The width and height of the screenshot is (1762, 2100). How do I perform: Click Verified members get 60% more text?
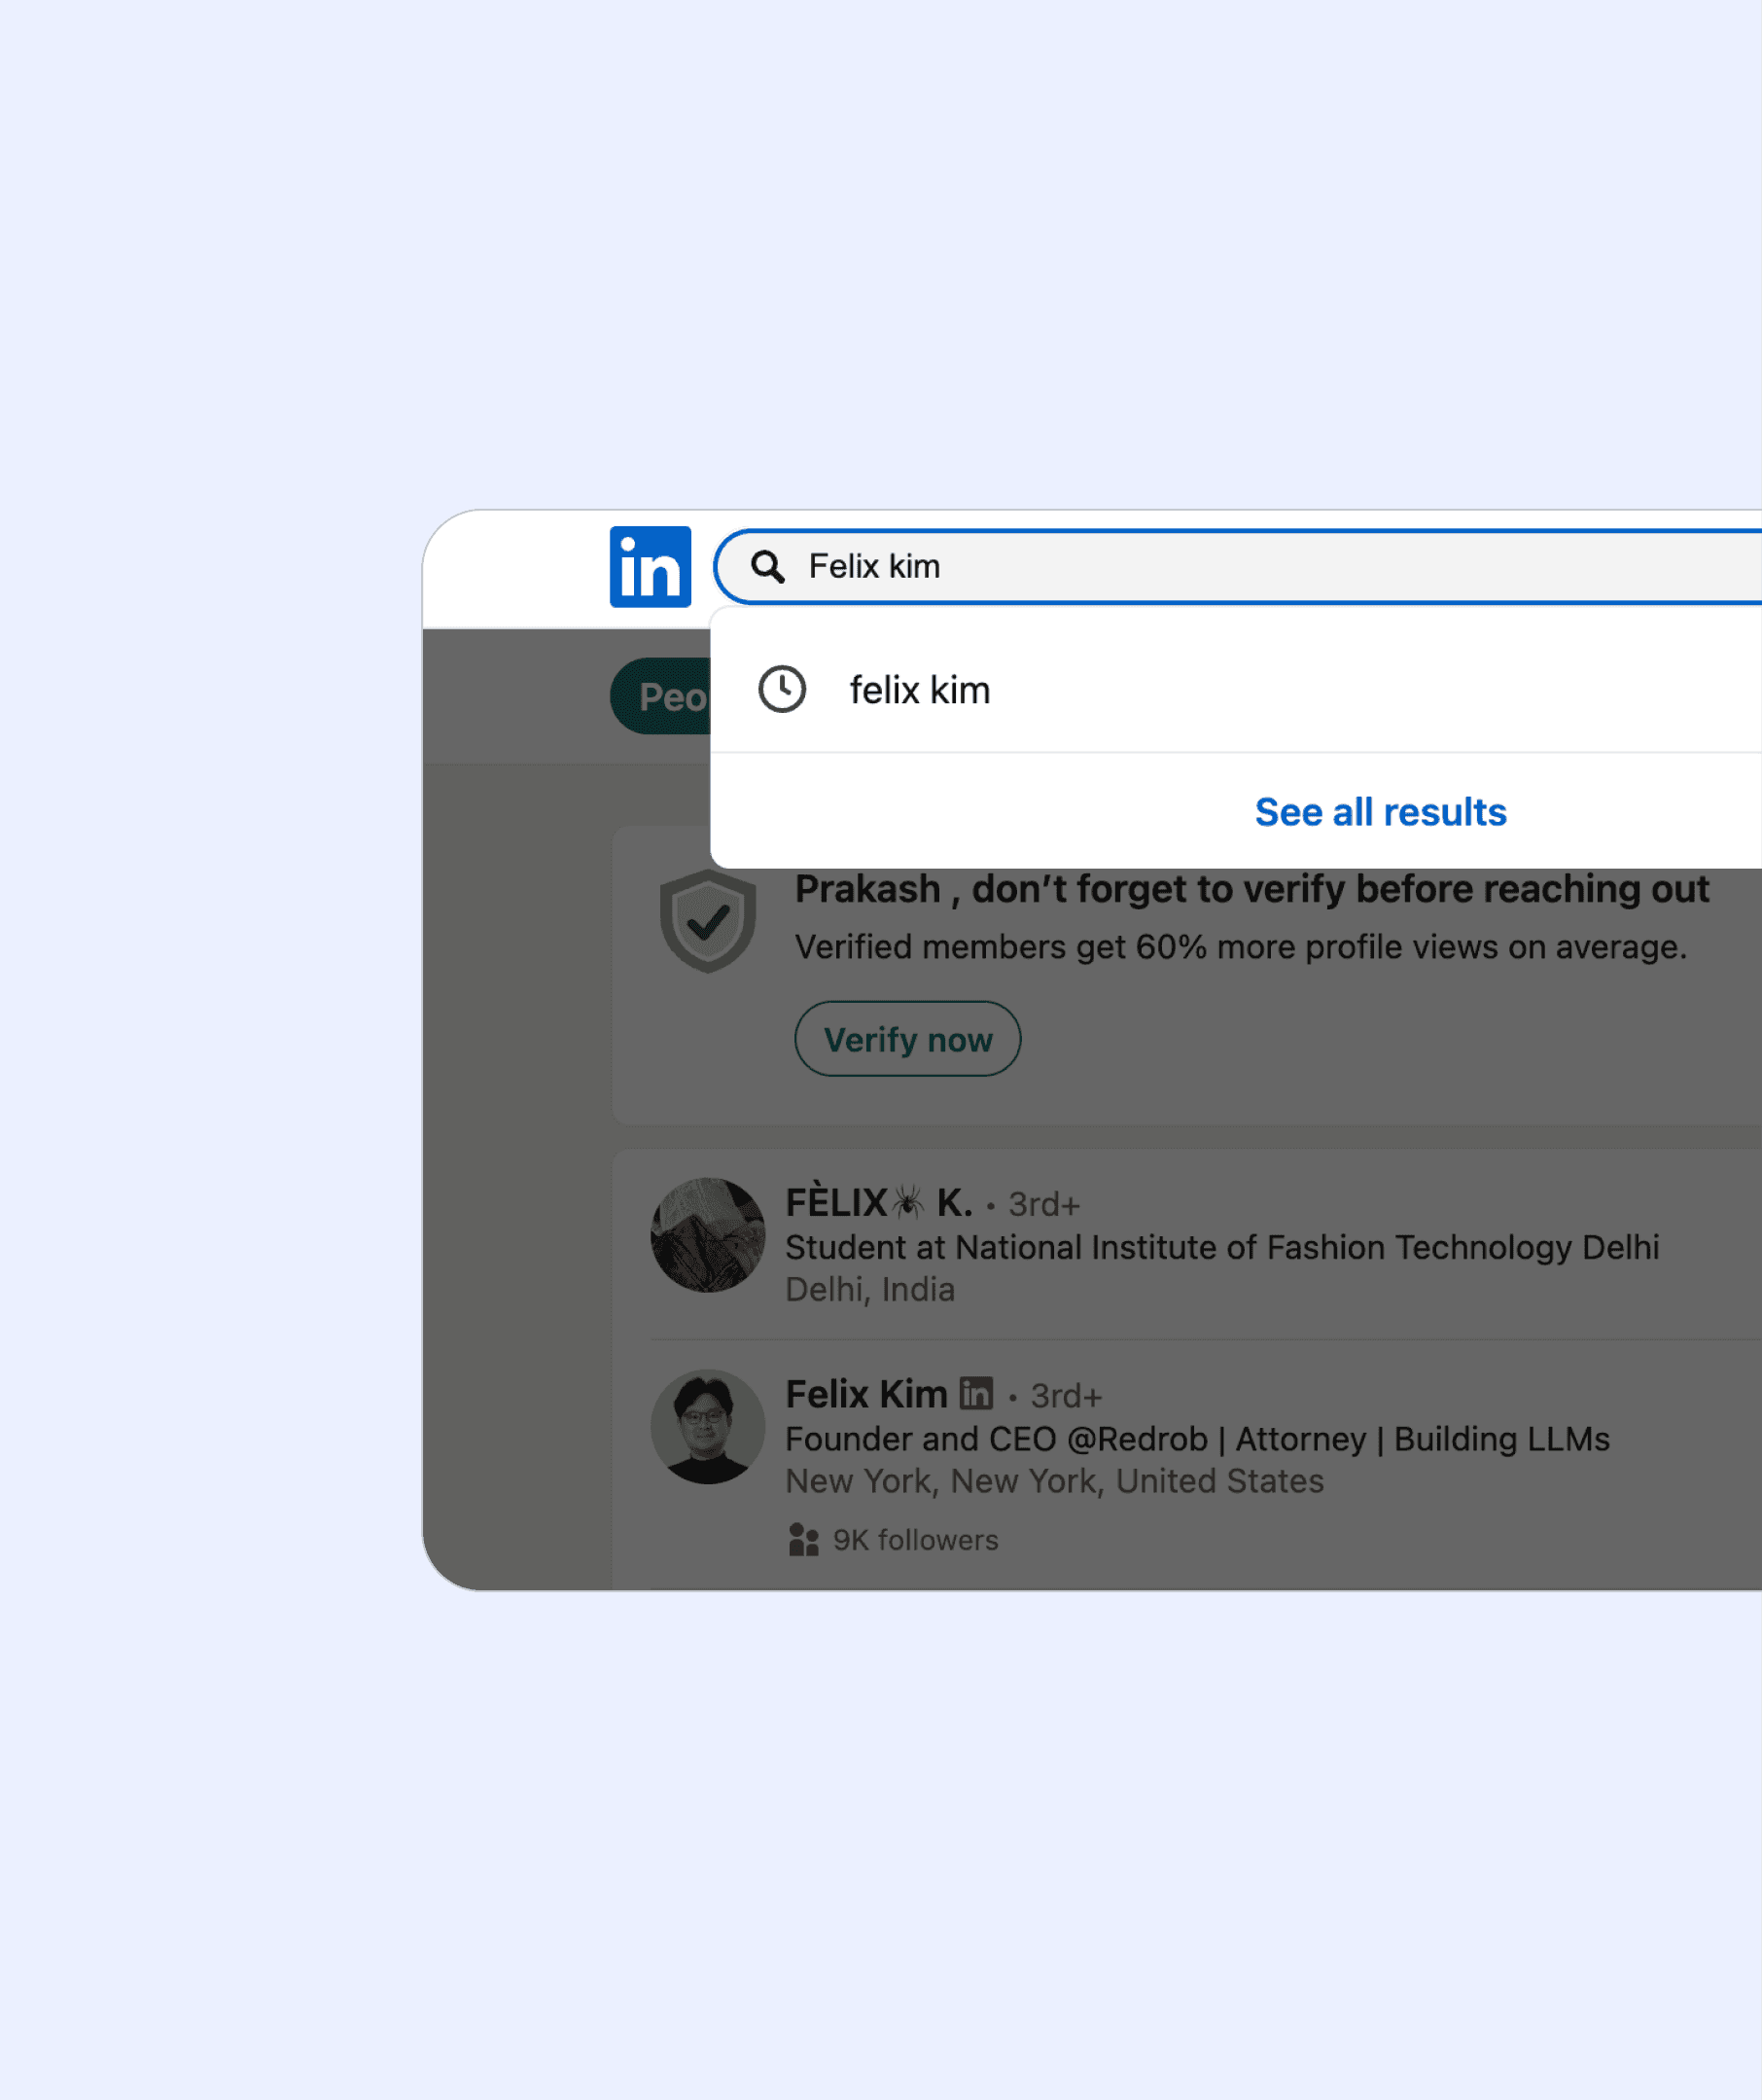point(1240,947)
